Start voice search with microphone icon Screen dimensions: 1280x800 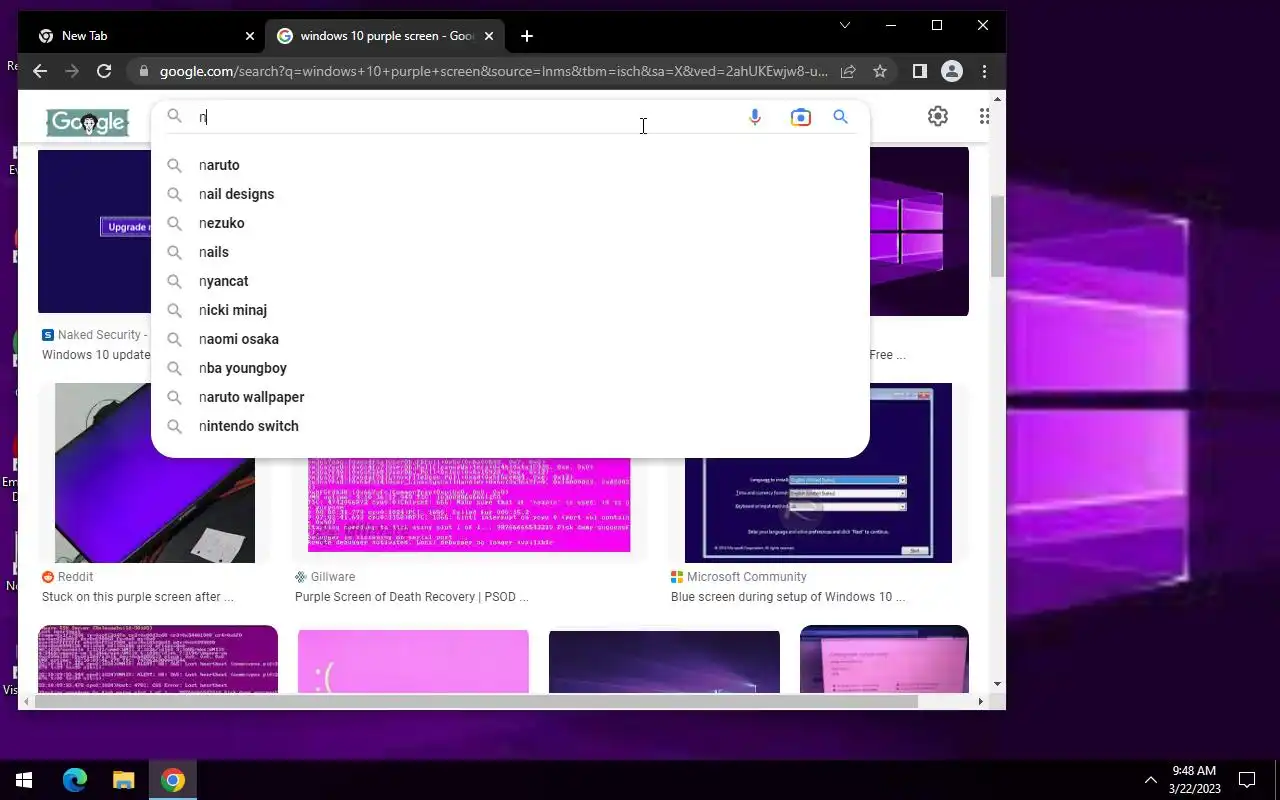point(755,117)
